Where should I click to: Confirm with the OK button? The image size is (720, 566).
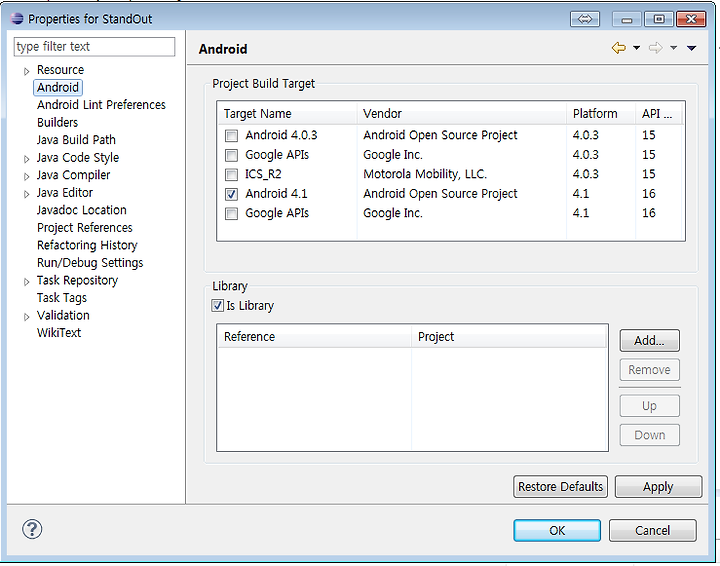click(557, 531)
